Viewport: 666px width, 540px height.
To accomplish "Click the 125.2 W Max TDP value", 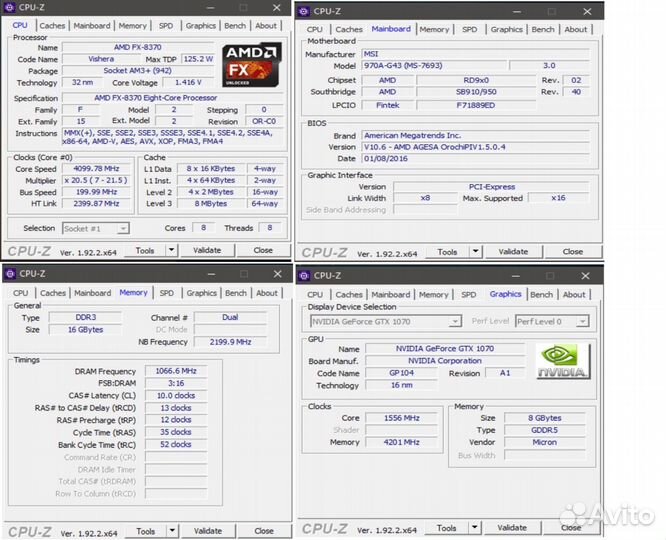I will click(x=199, y=59).
